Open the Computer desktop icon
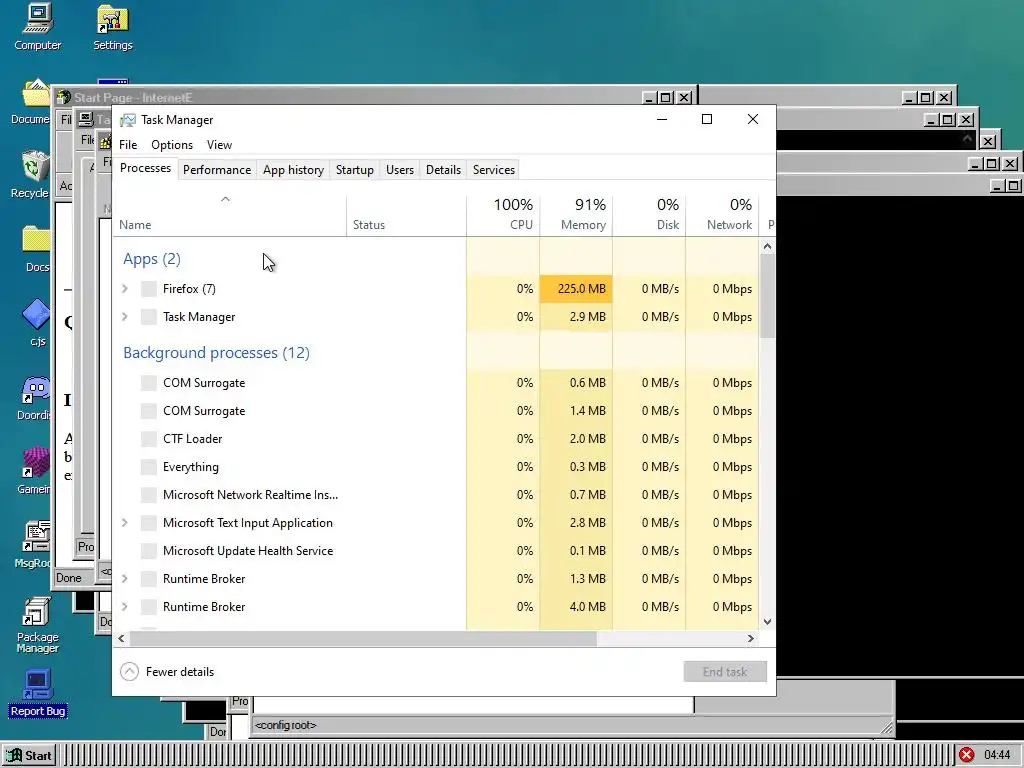The width and height of the screenshot is (1024, 768). pyautogui.click(x=37, y=27)
